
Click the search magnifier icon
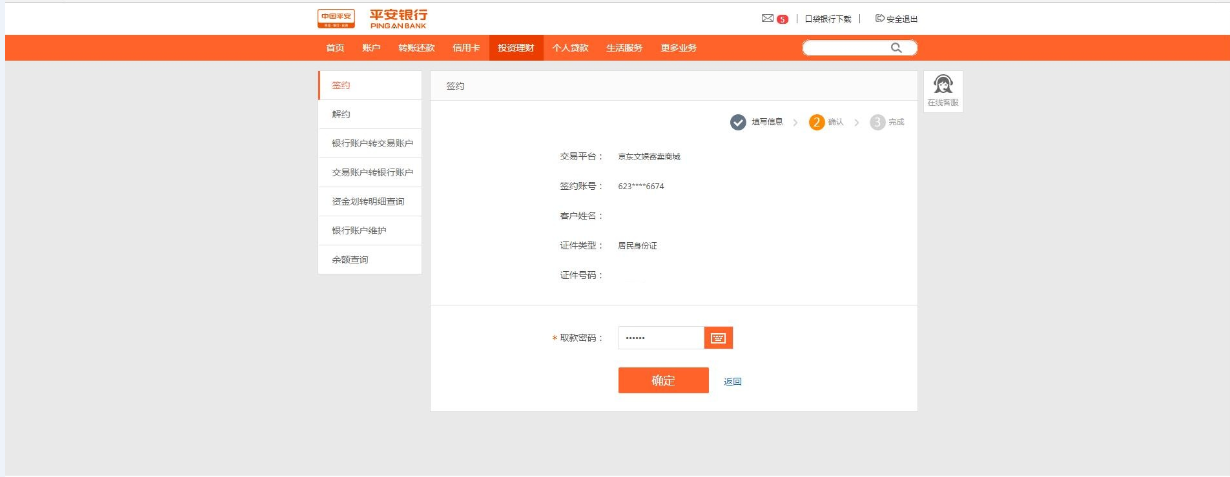coord(896,47)
